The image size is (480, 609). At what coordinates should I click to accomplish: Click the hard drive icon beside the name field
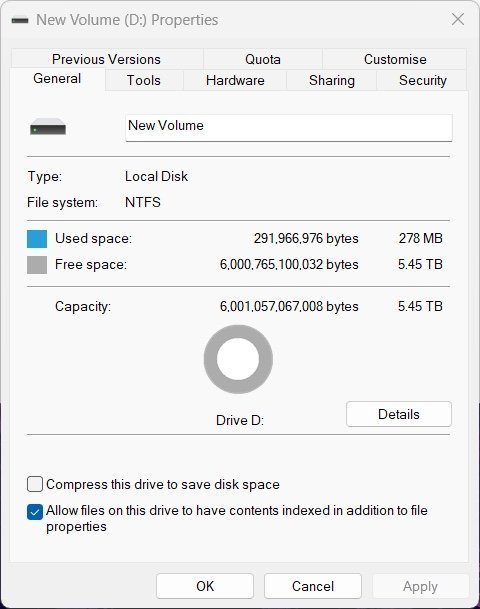tap(48, 127)
